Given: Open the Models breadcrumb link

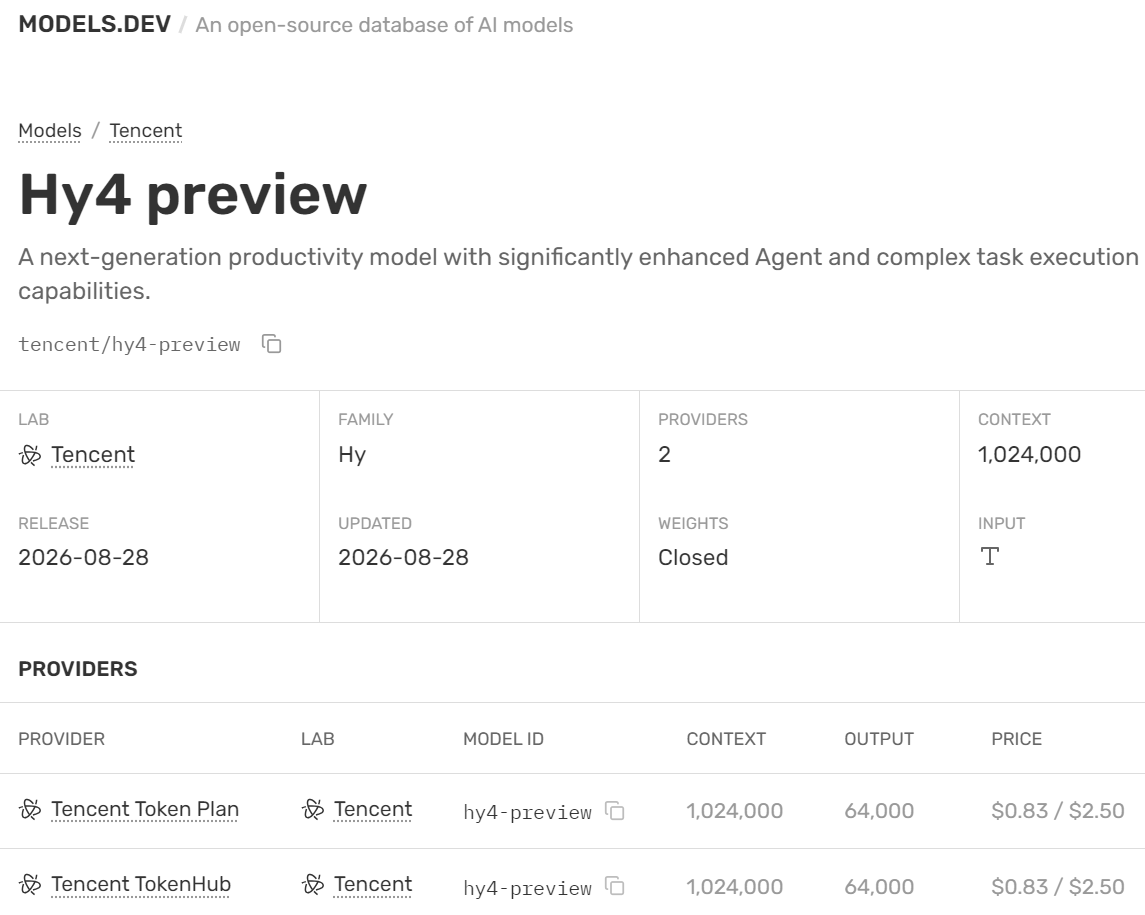Looking at the screenshot, I should pyautogui.click(x=50, y=131).
